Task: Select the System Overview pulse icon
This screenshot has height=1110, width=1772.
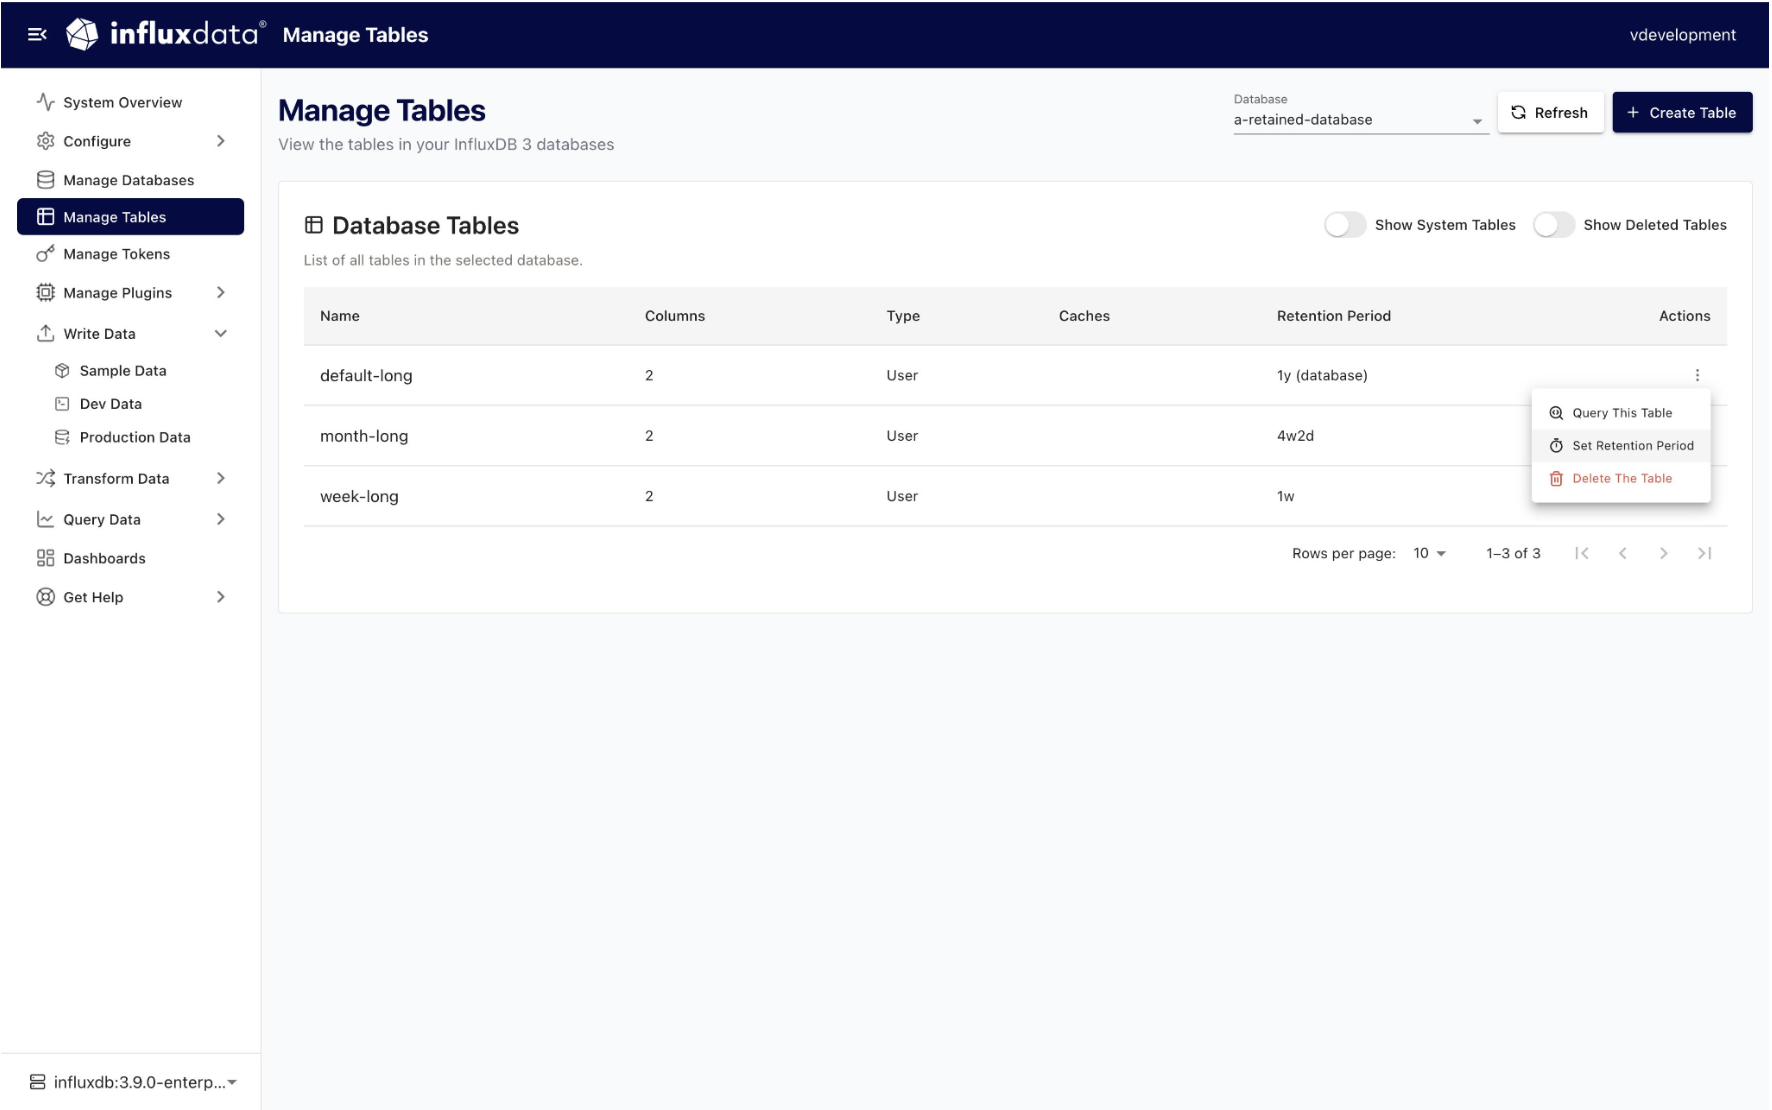Action: point(44,101)
